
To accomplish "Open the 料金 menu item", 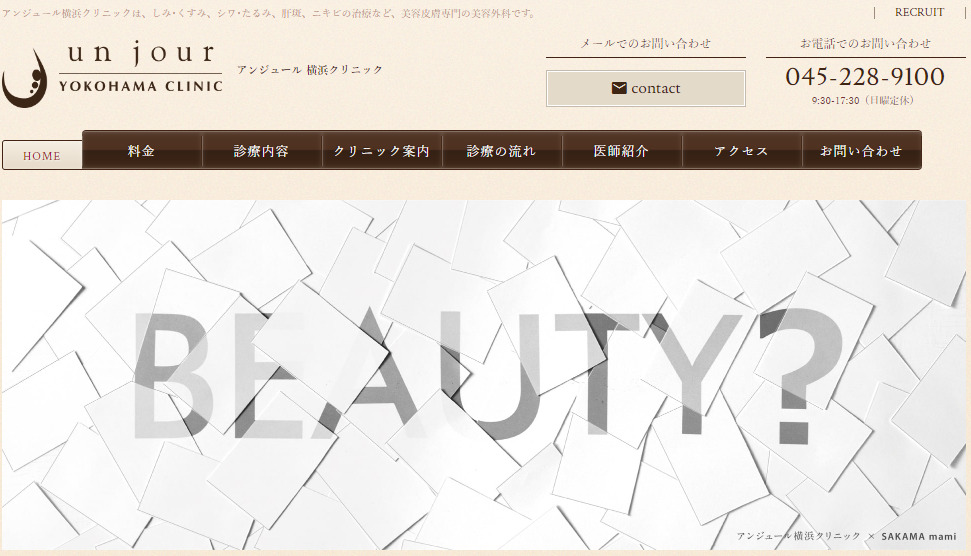I will (142, 151).
